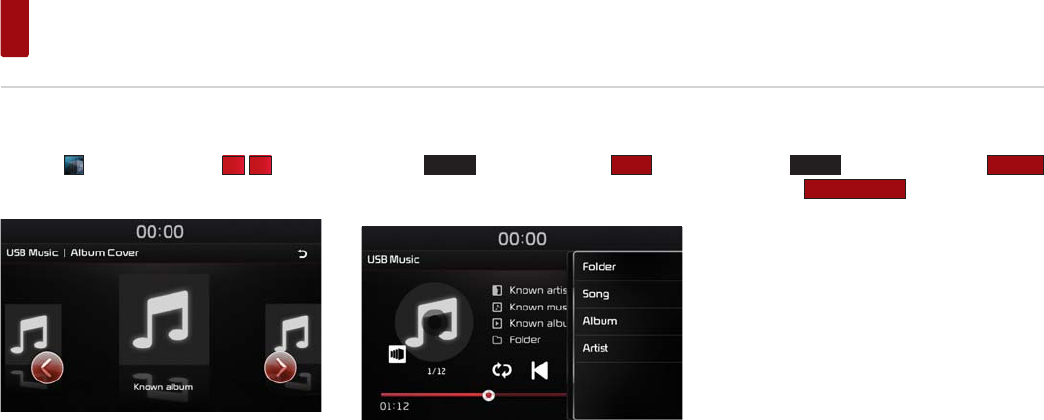Select the right album cover thumbnail
Viewport: 1044px width, 420px height.
click(293, 335)
